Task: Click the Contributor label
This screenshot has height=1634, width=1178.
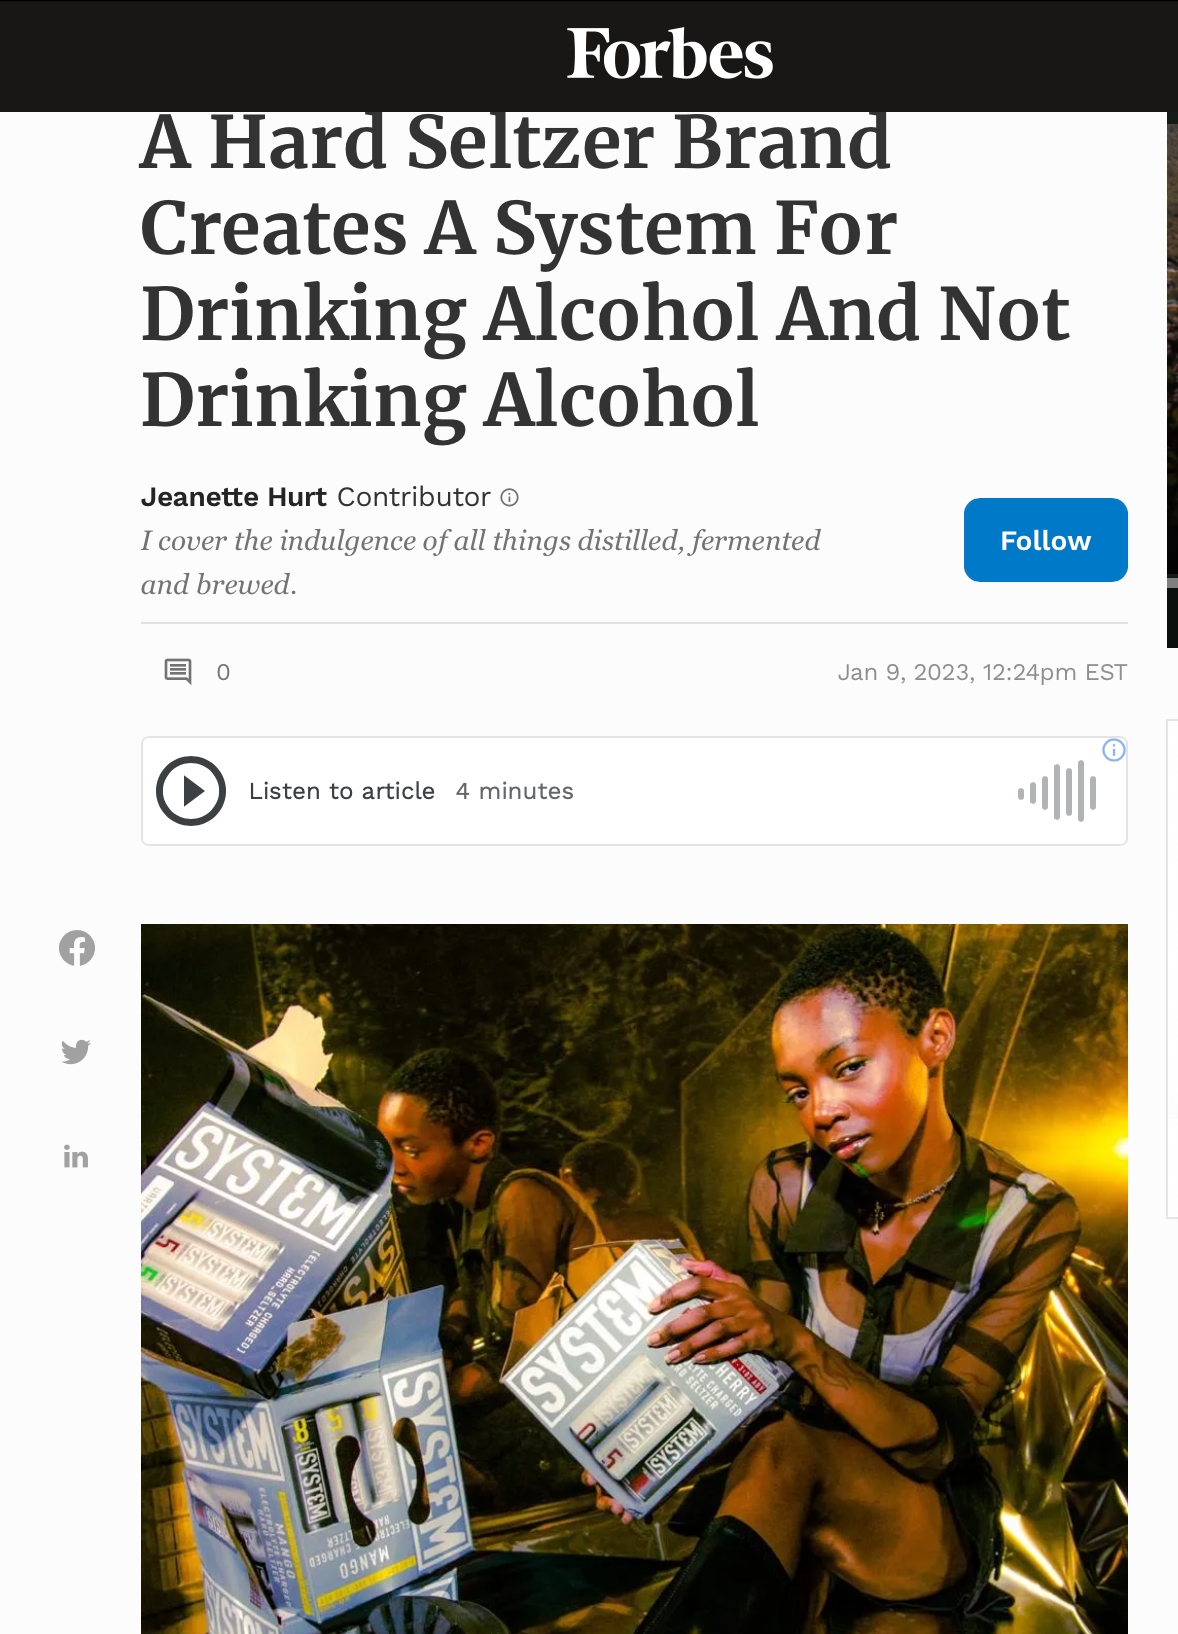Action: pyautogui.click(x=414, y=497)
